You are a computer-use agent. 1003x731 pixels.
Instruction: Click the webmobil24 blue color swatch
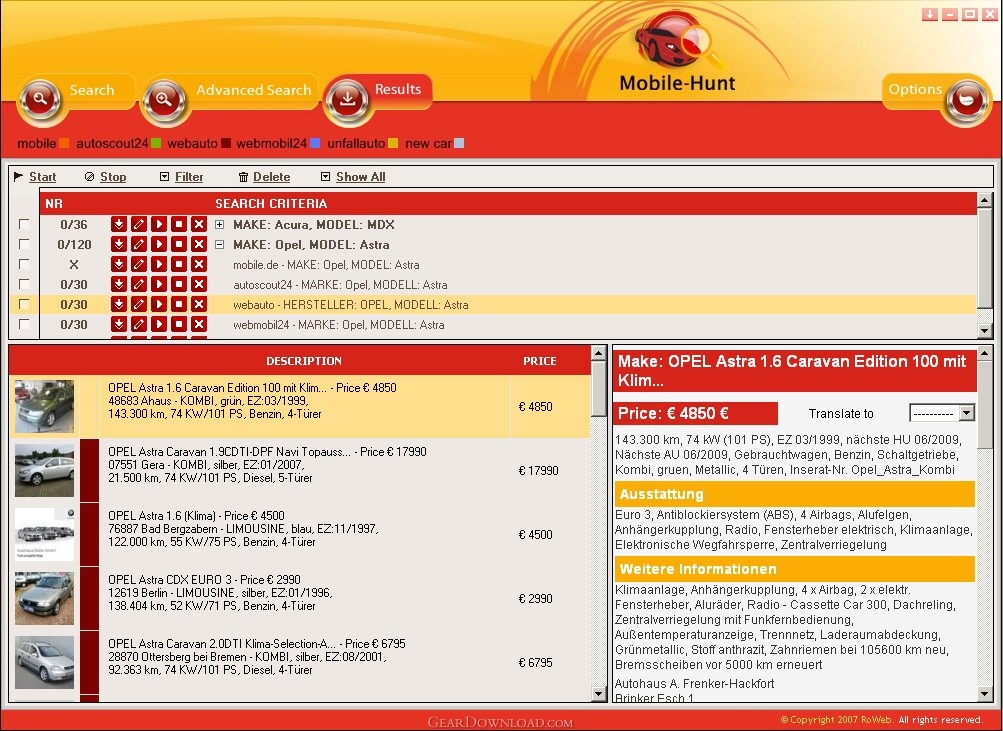coord(315,143)
